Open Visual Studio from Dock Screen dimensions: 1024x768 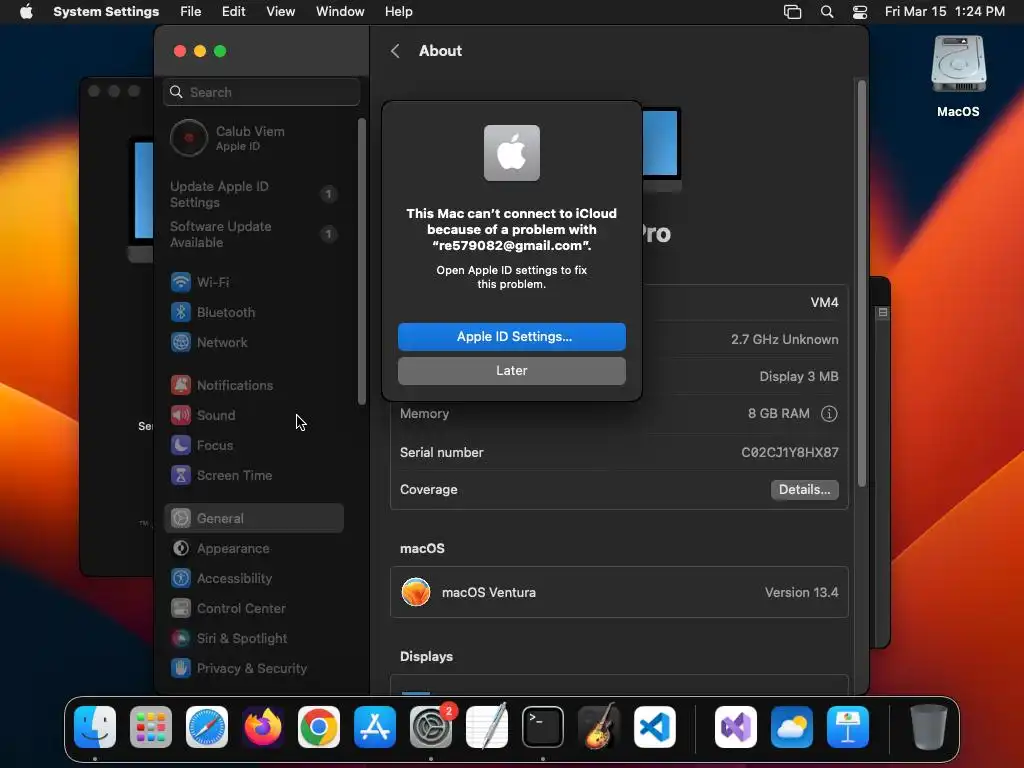(x=736, y=727)
